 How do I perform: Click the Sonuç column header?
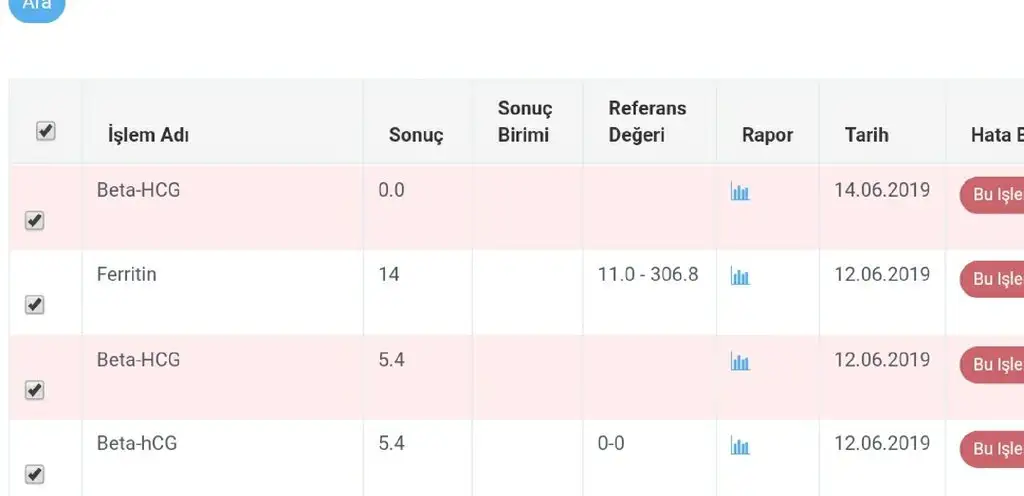tap(415, 135)
